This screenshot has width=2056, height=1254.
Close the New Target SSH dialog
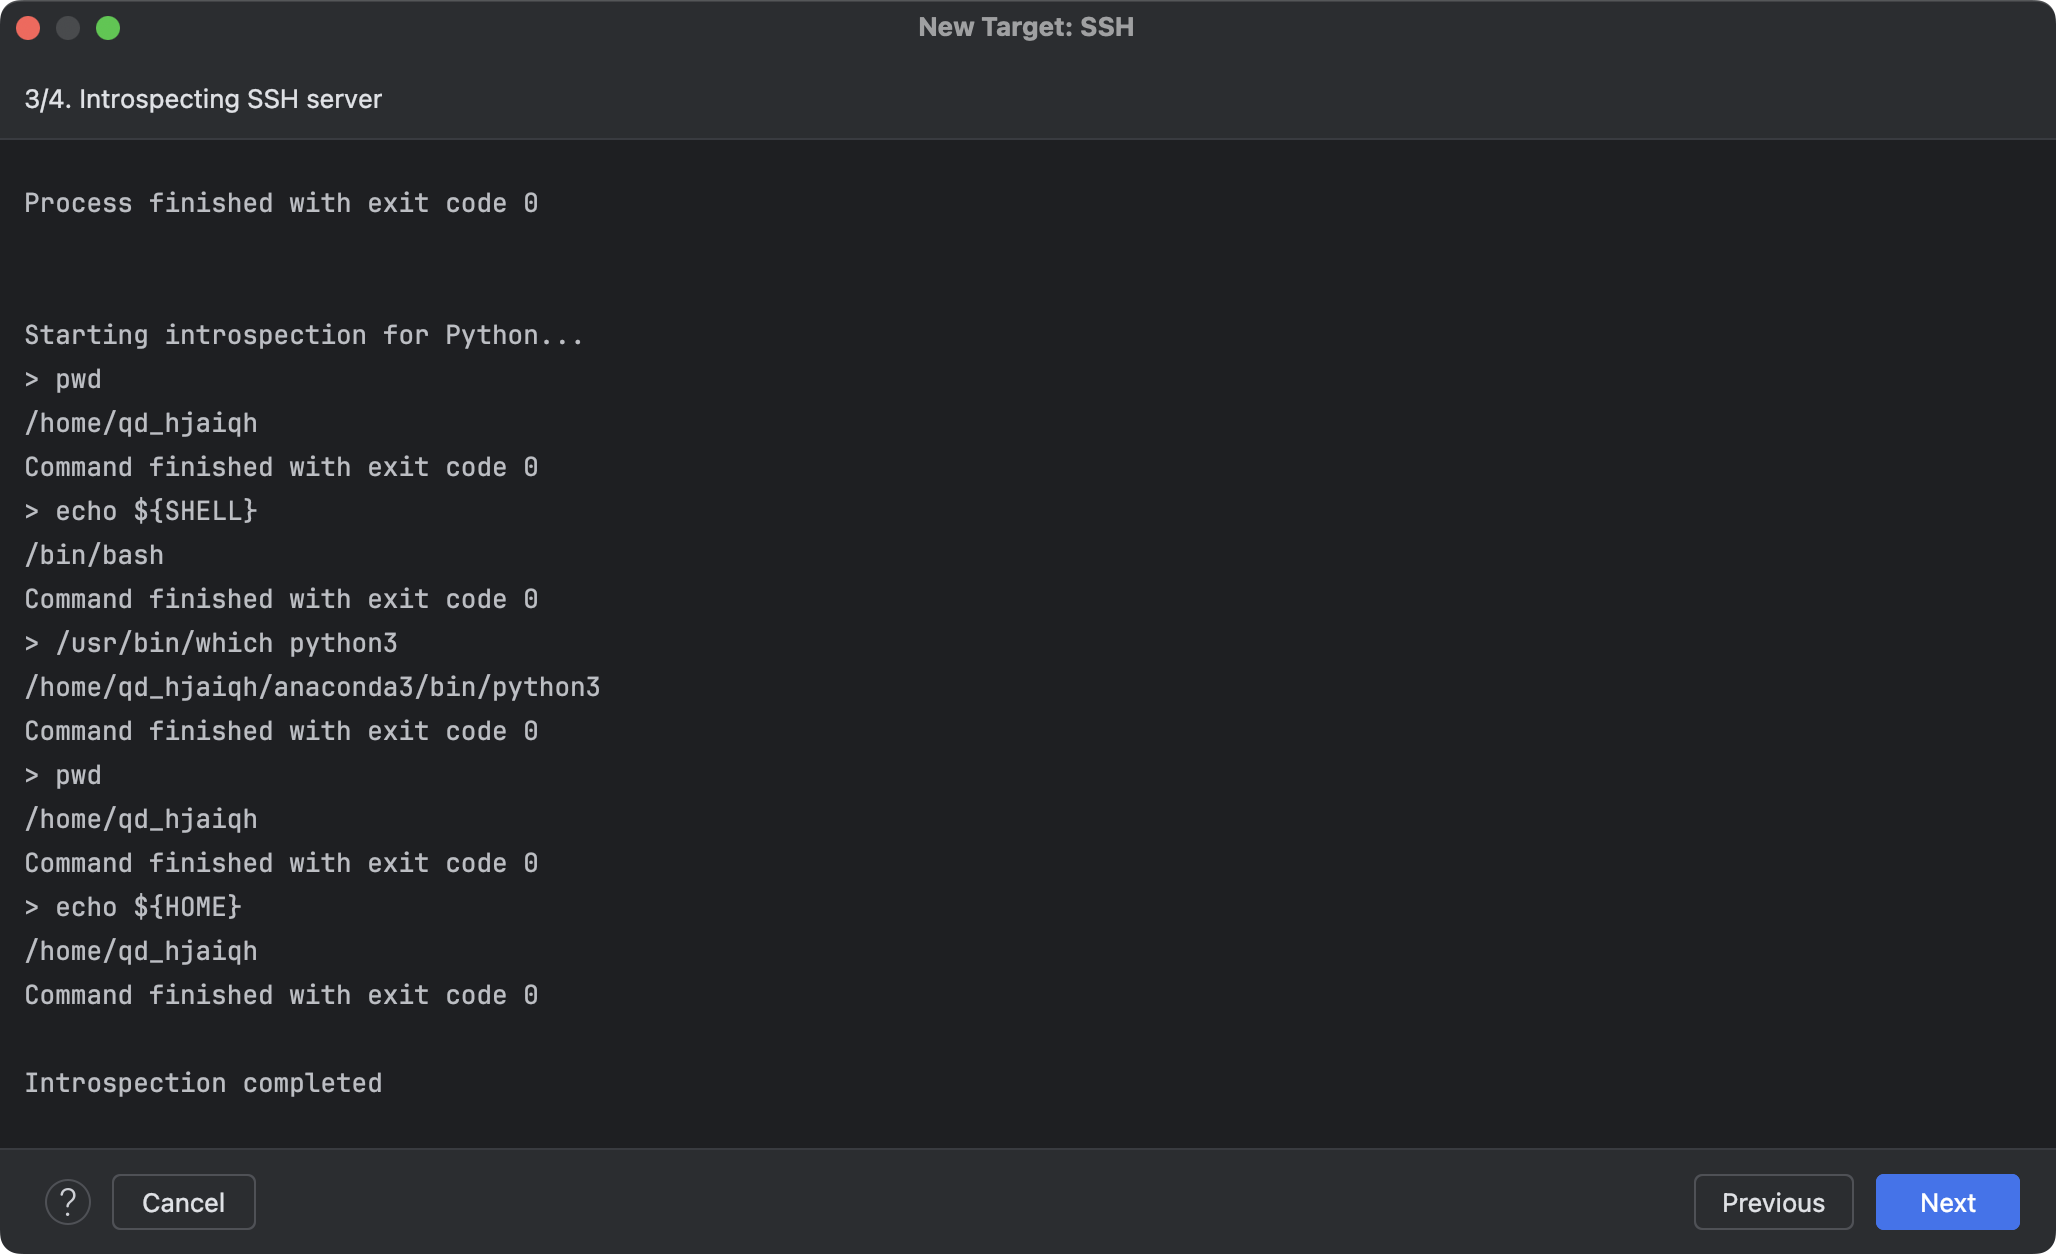[x=28, y=28]
